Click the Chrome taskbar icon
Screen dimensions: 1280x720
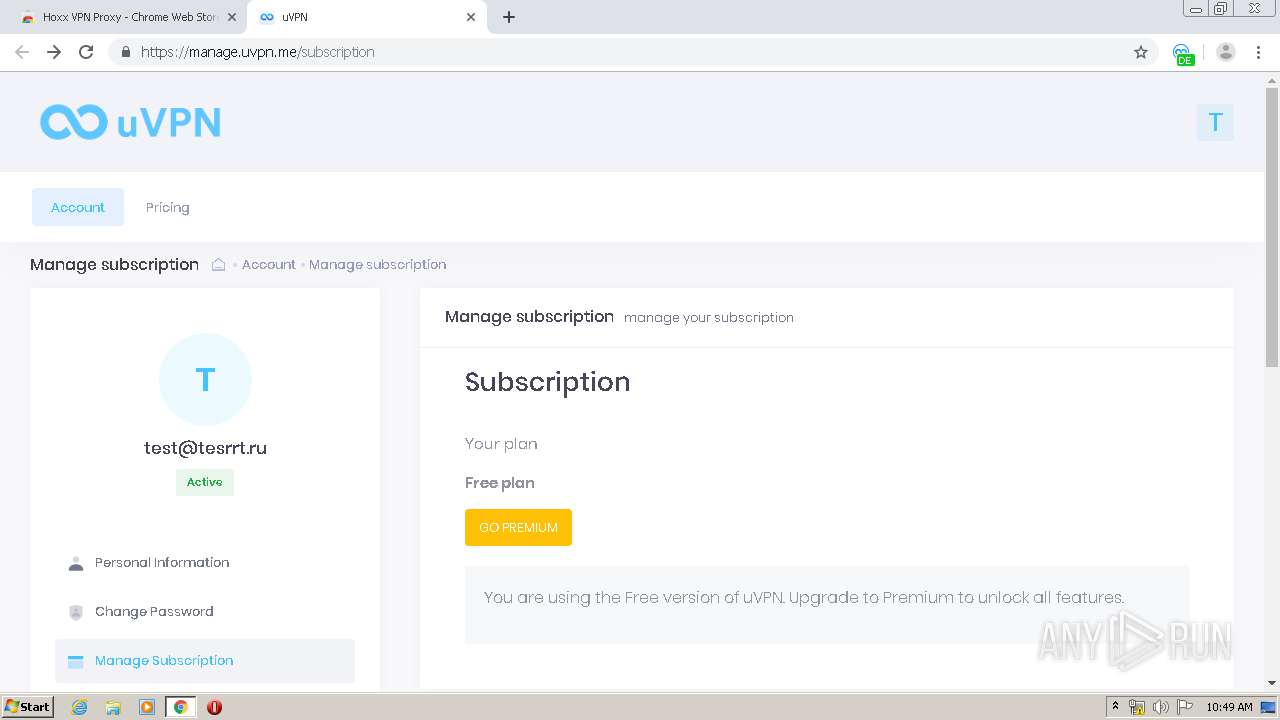pos(181,707)
